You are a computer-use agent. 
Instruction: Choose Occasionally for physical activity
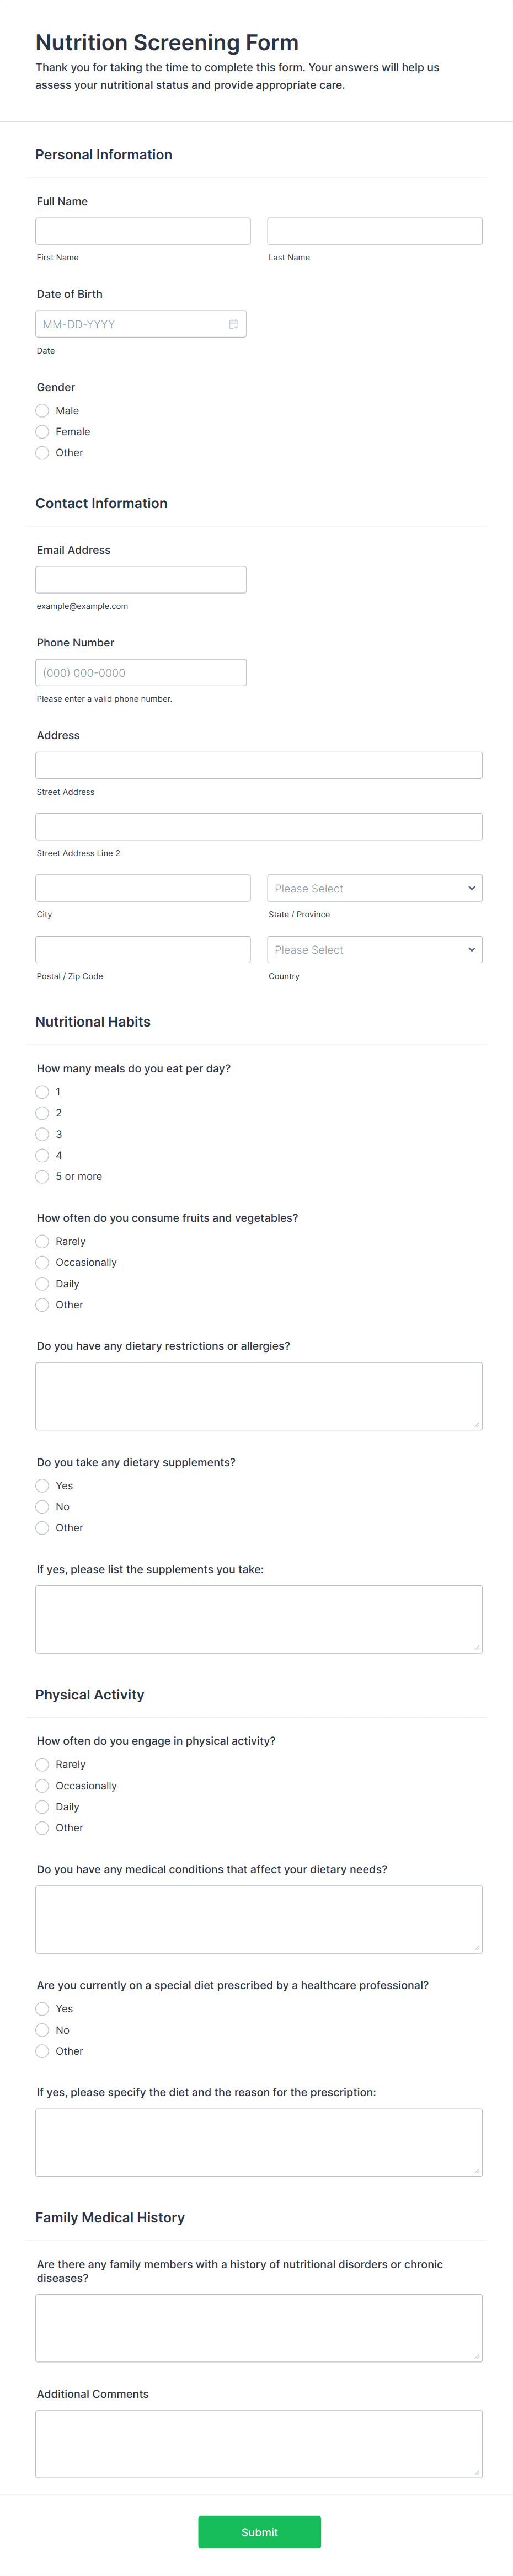click(x=42, y=1785)
